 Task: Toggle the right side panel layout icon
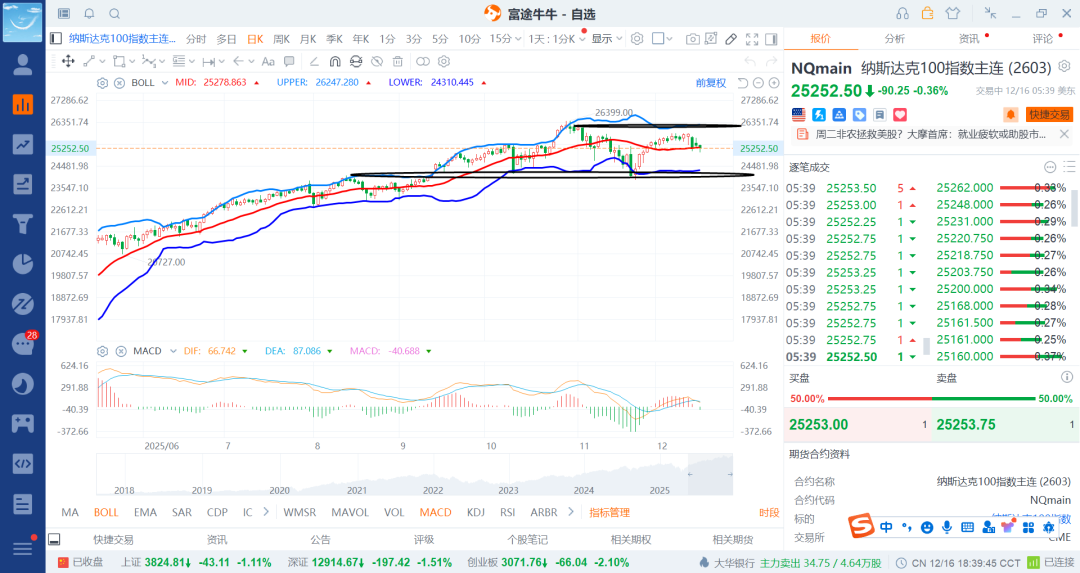(x=771, y=39)
